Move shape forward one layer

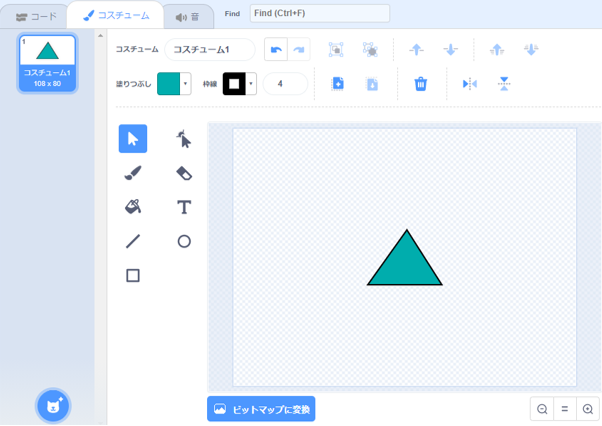(416, 50)
